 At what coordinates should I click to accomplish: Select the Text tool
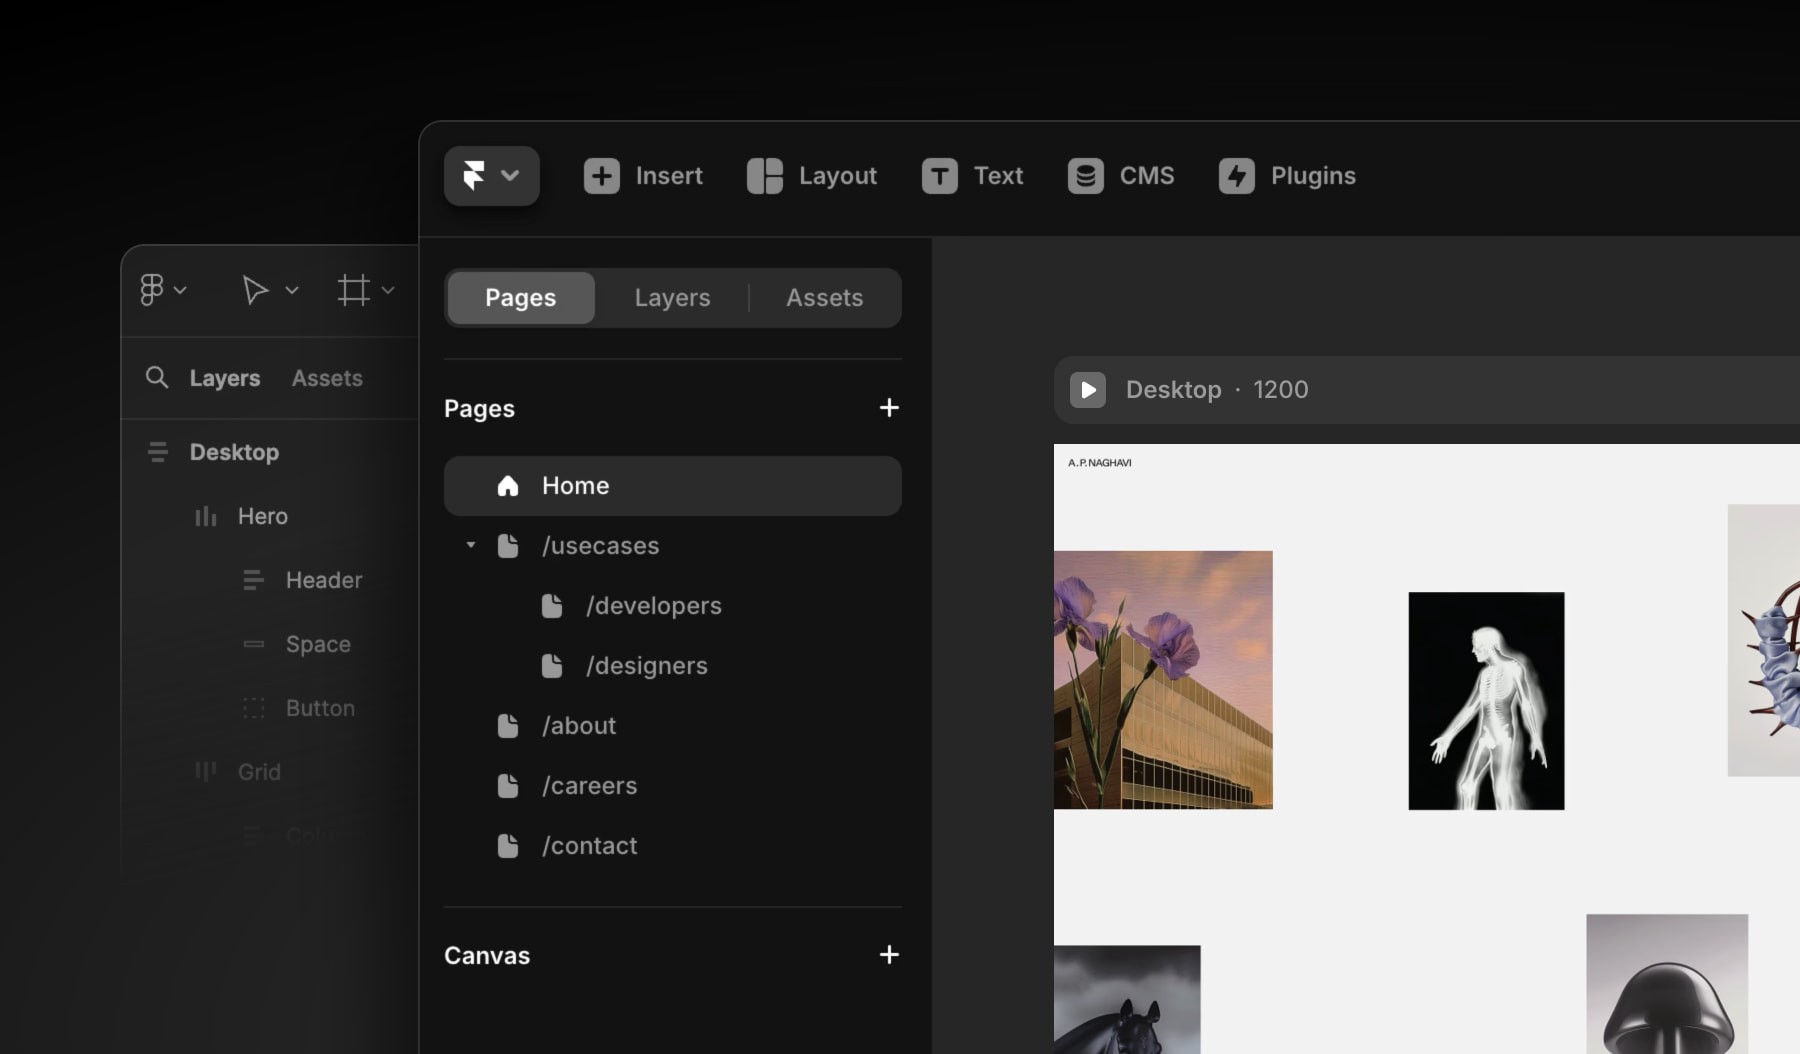pos(972,175)
